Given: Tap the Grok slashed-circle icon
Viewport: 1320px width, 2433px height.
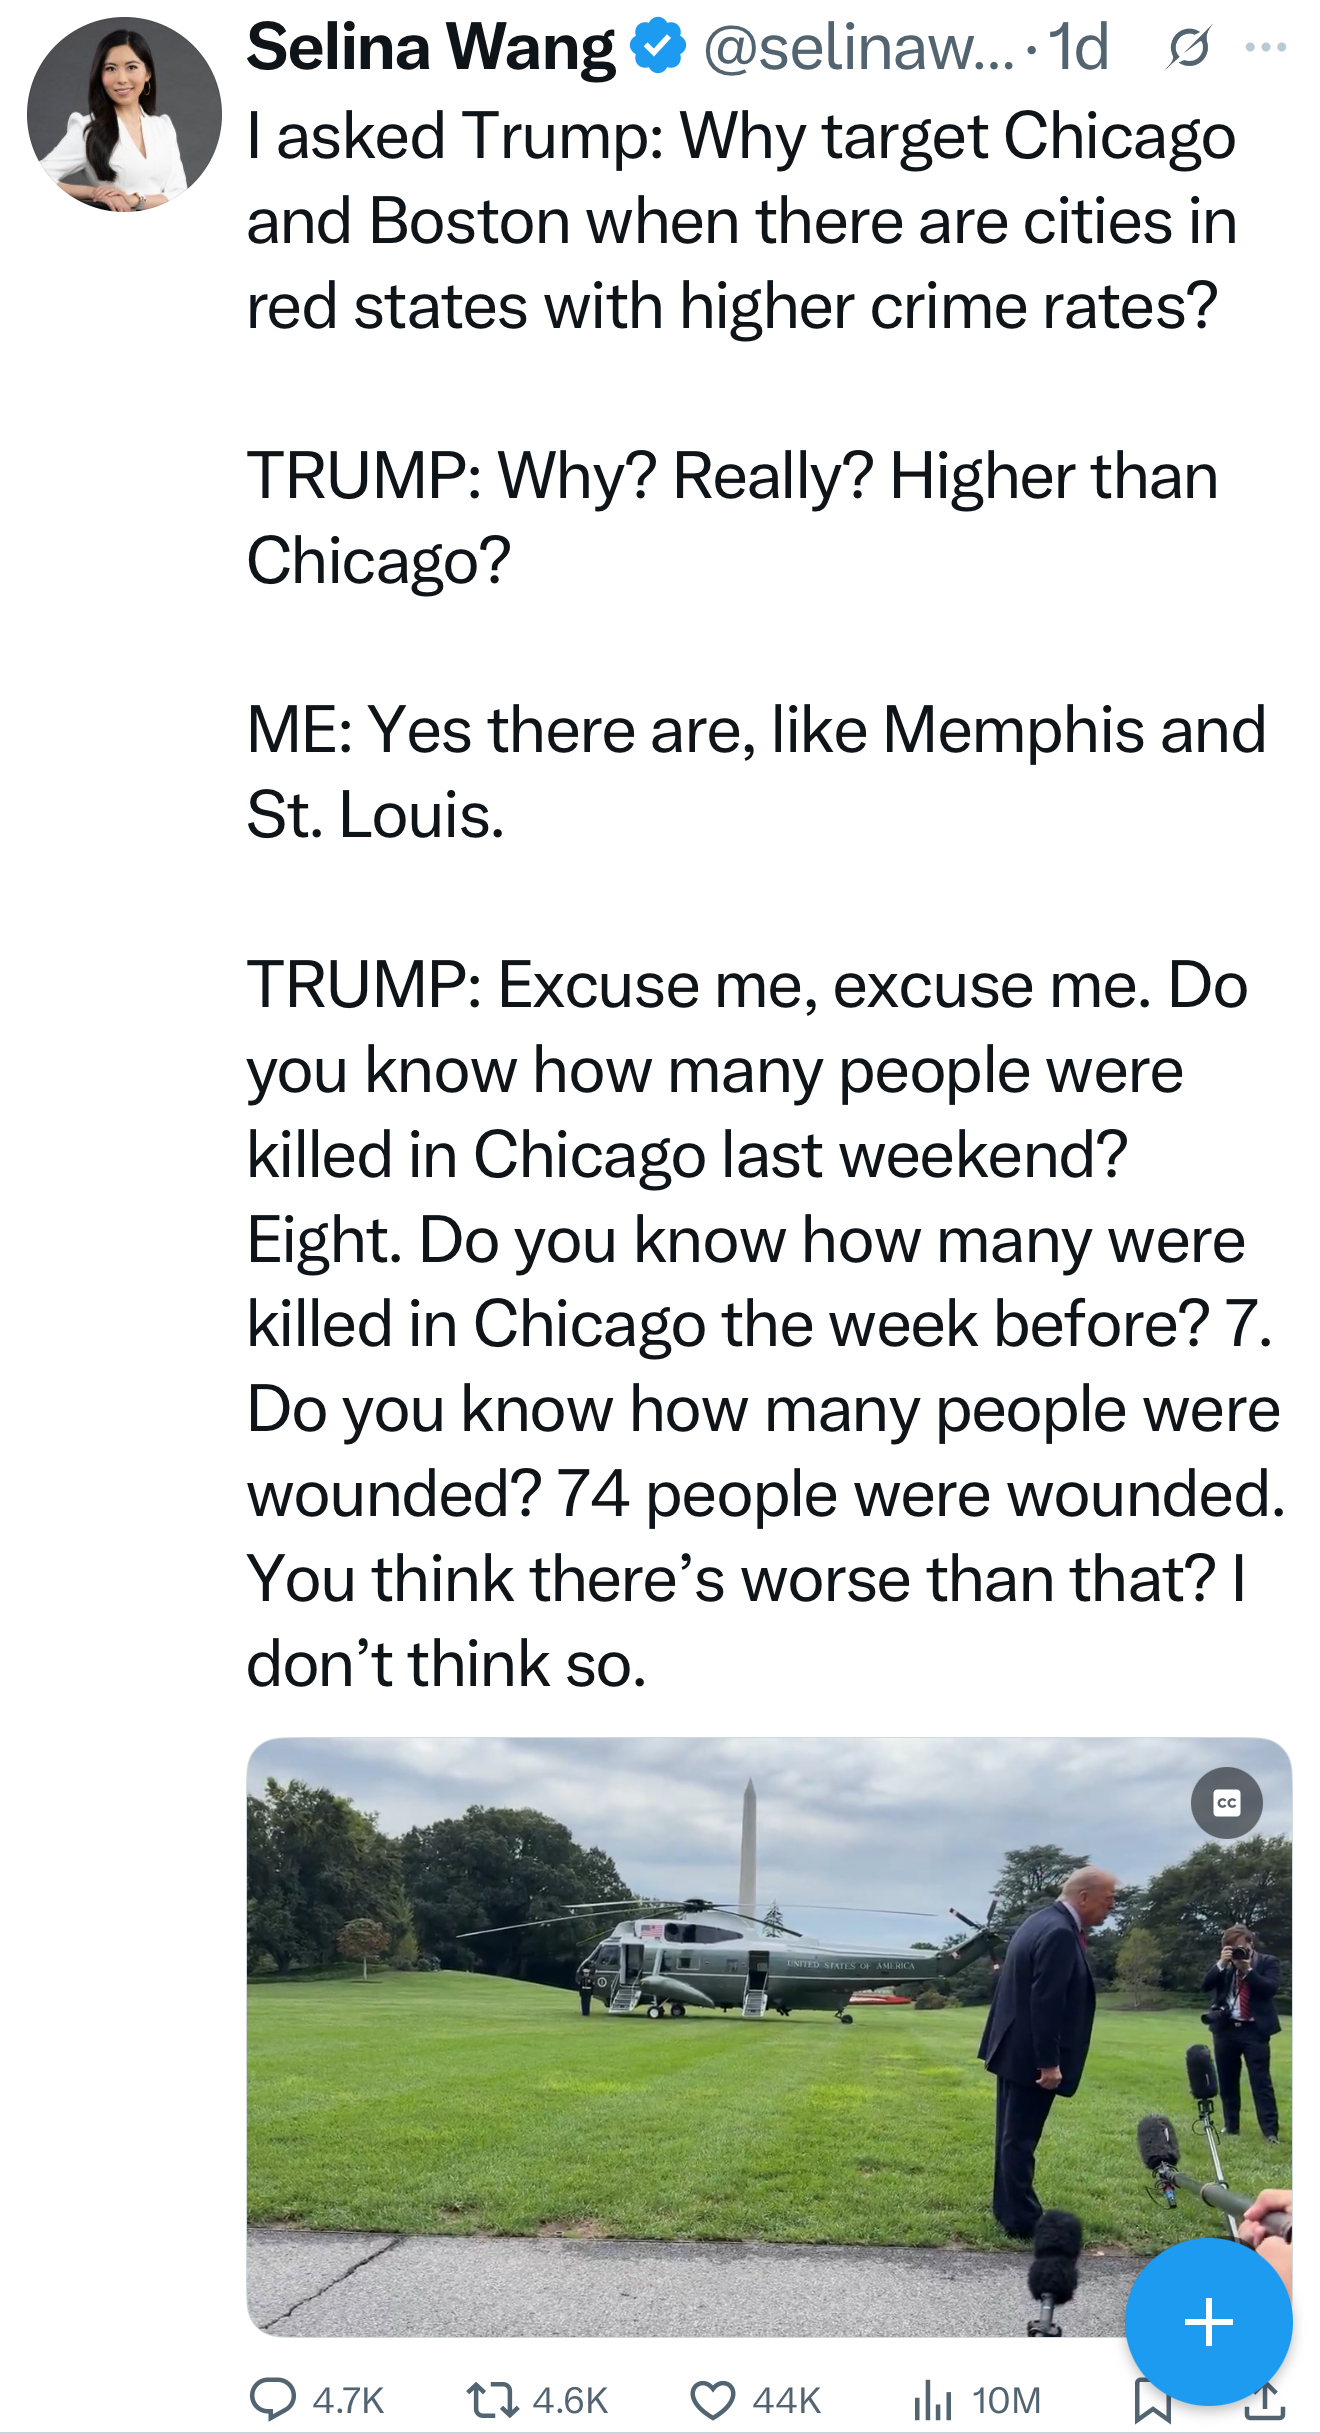Looking at the screenshot, I should point(1188,48).
